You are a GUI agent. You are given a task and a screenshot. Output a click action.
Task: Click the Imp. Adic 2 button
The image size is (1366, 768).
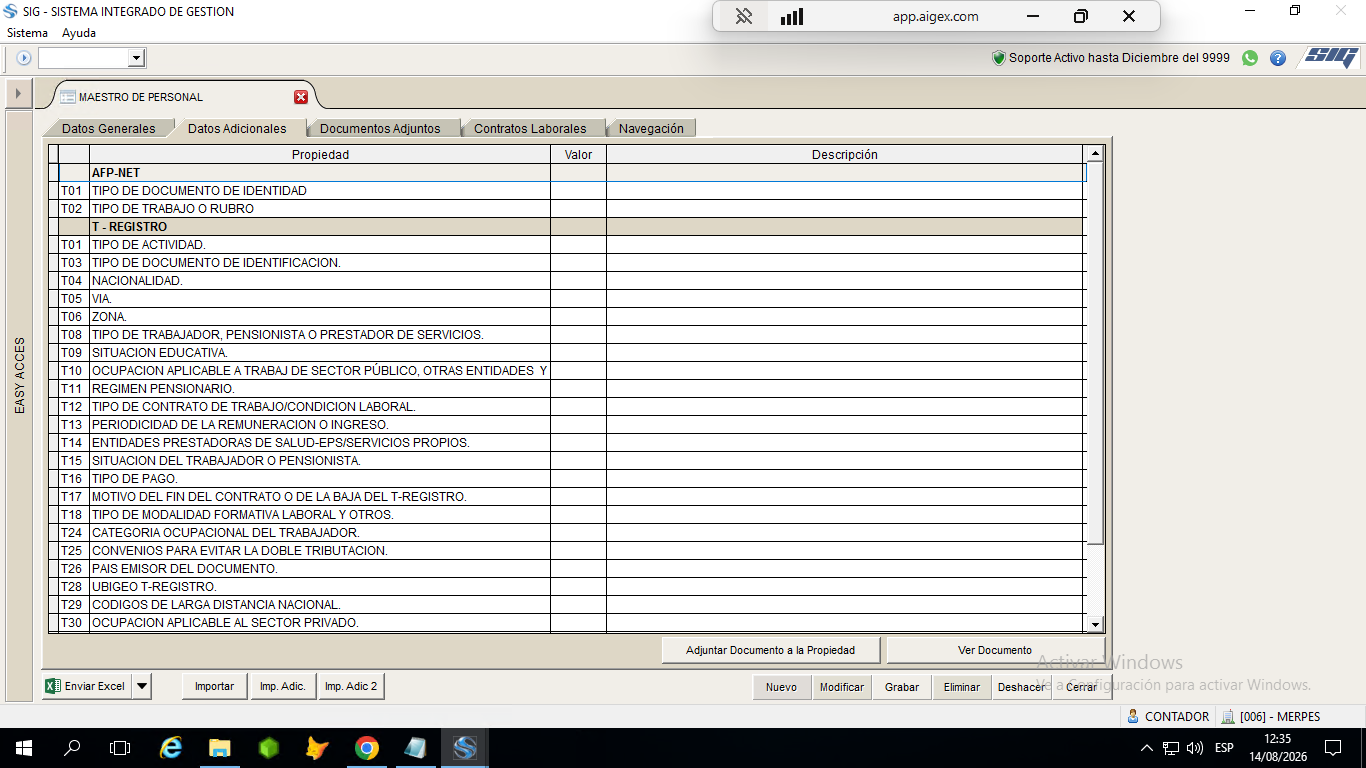[351, 686]
